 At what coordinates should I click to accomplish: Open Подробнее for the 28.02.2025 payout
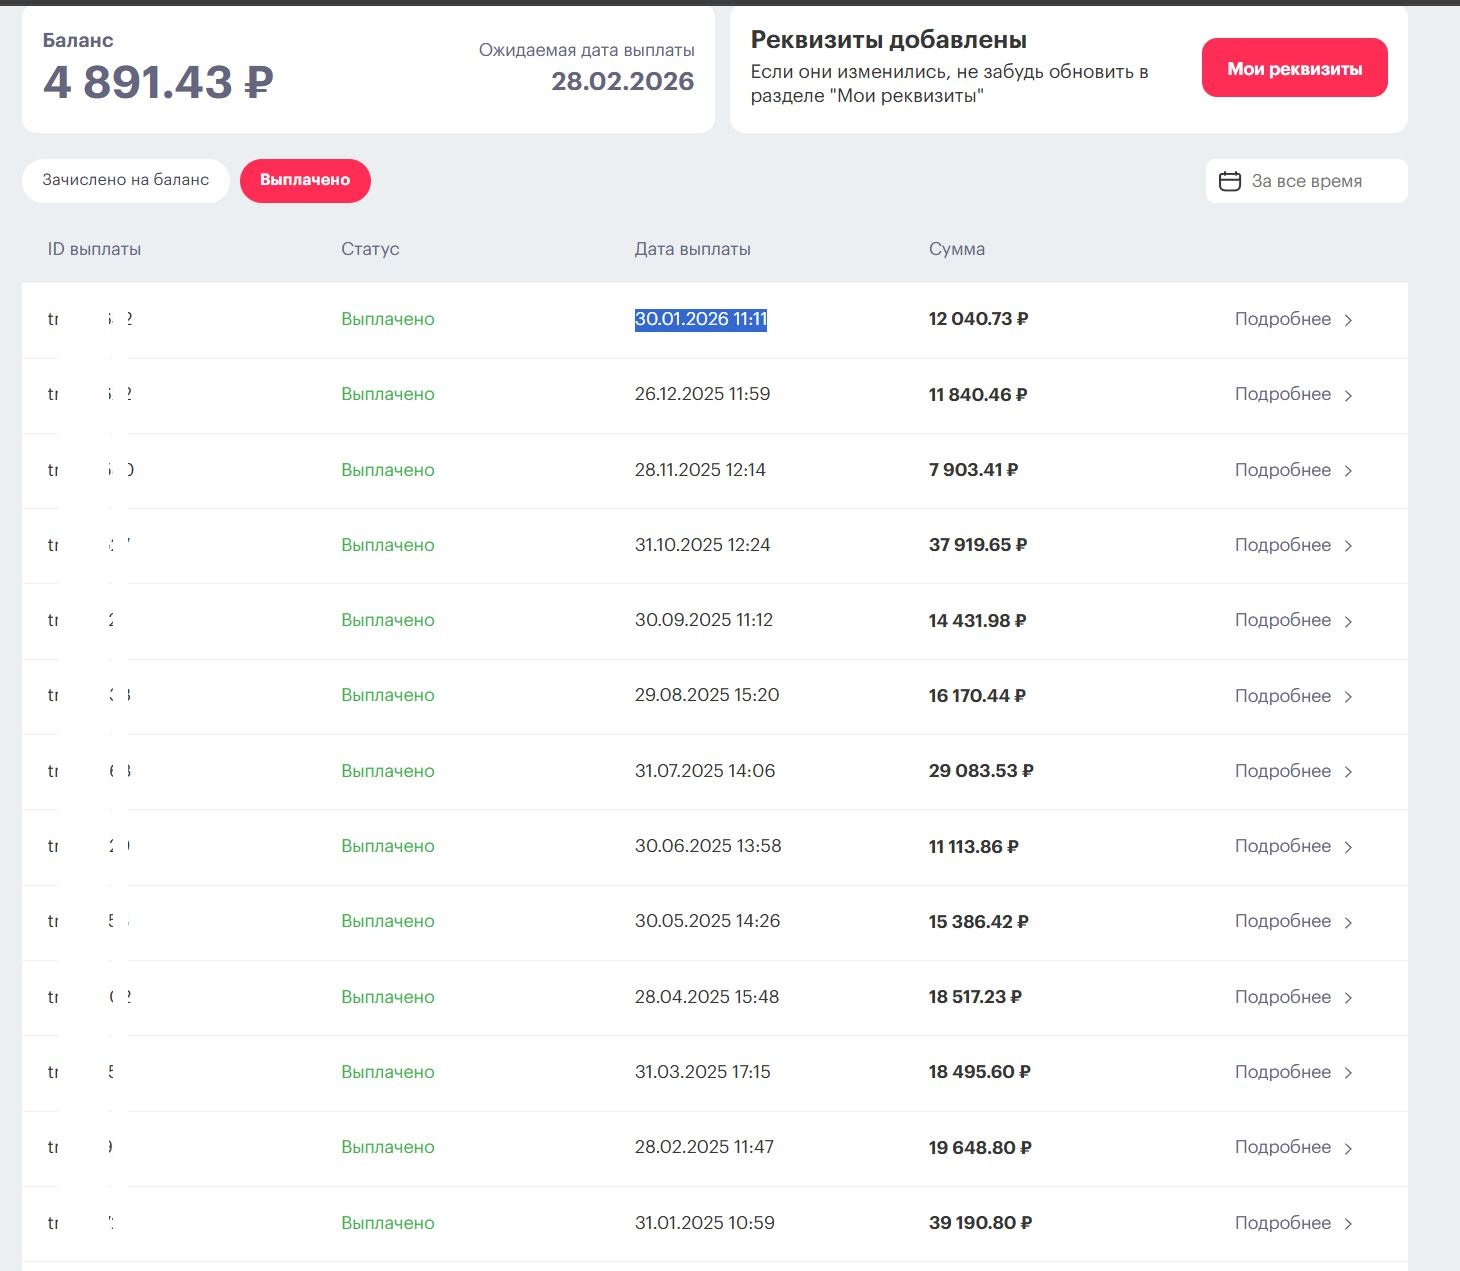(x=1282, y=1147)
